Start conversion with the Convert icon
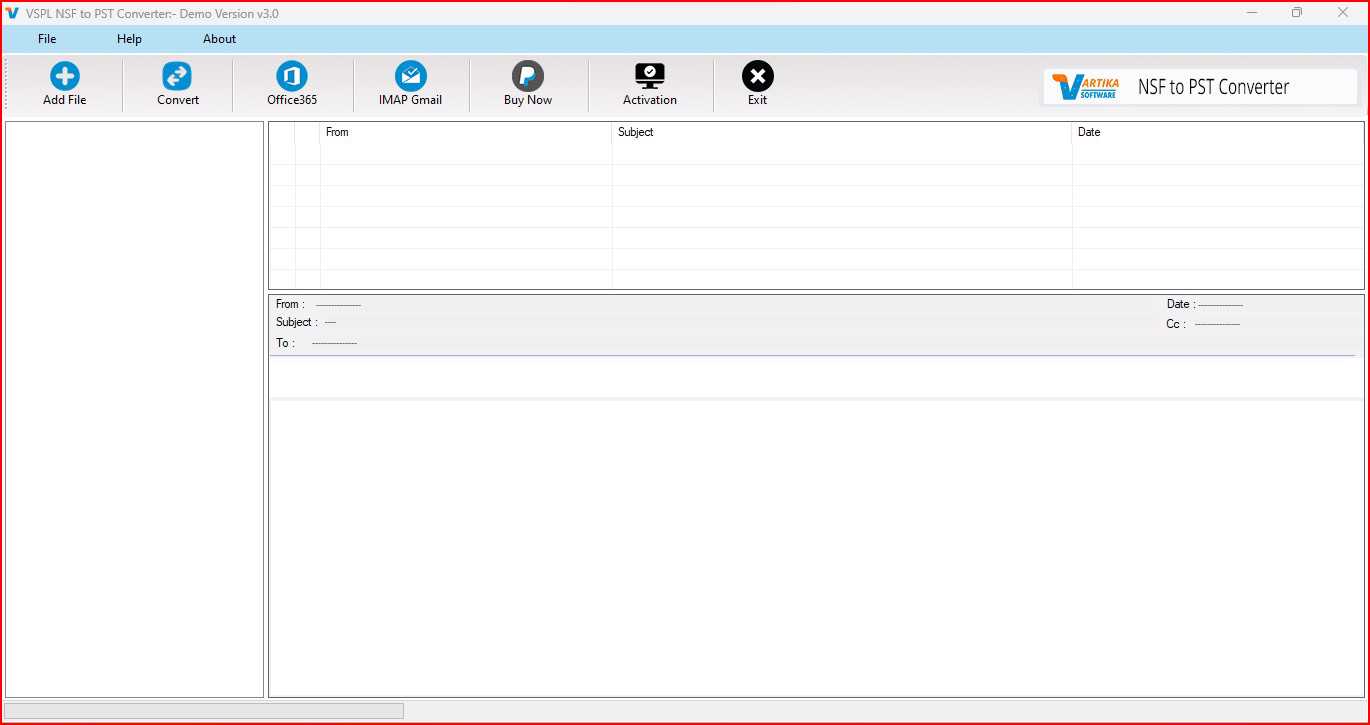Screen dimensions: 1370x725 point(177,76)
